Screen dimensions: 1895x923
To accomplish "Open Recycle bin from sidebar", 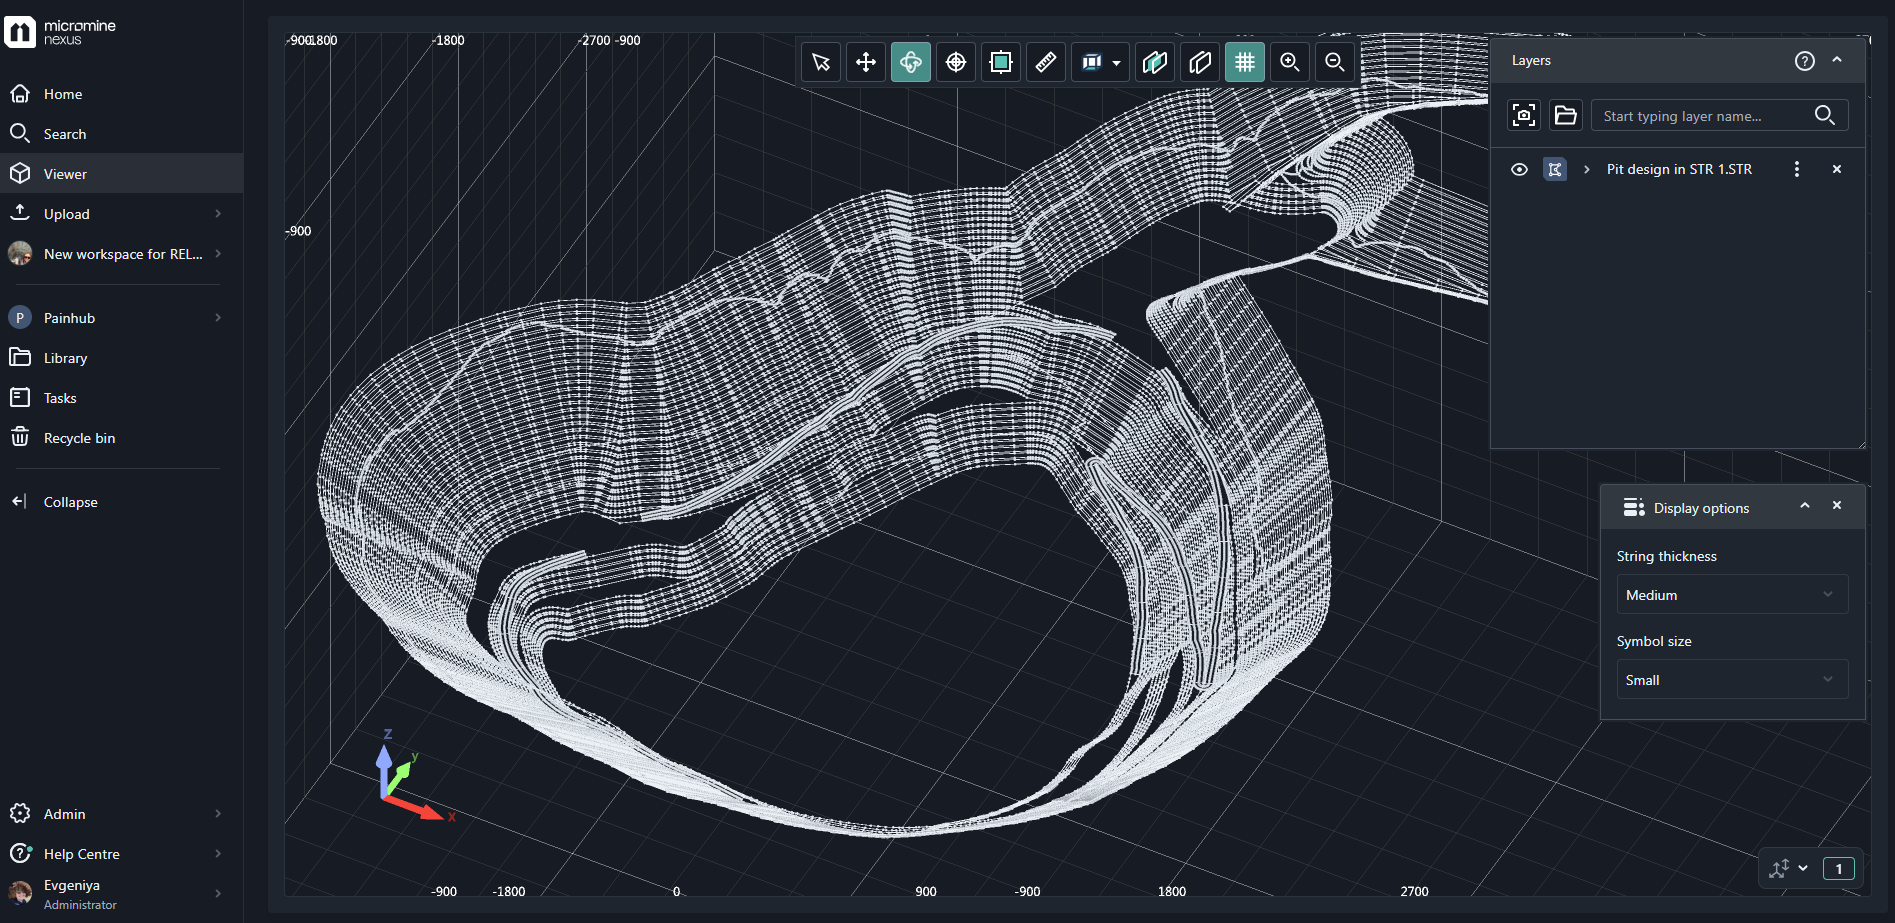I will click(79, 438).
